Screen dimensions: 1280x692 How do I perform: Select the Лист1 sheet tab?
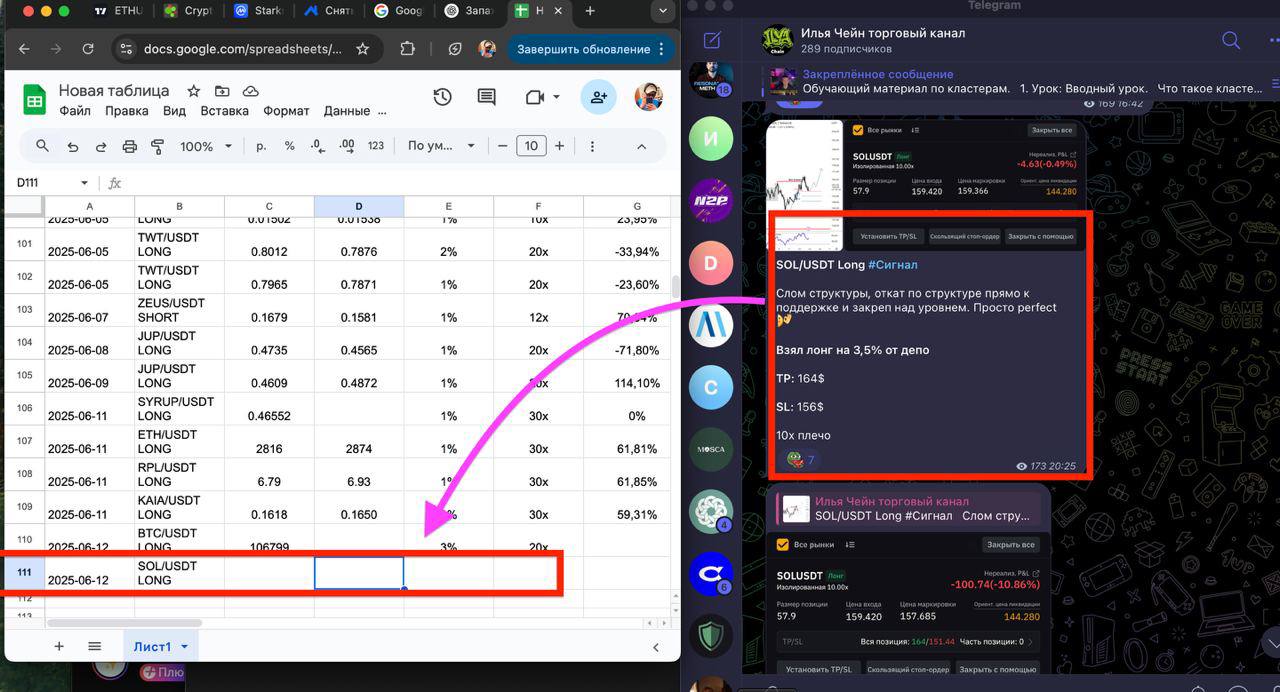152,647
